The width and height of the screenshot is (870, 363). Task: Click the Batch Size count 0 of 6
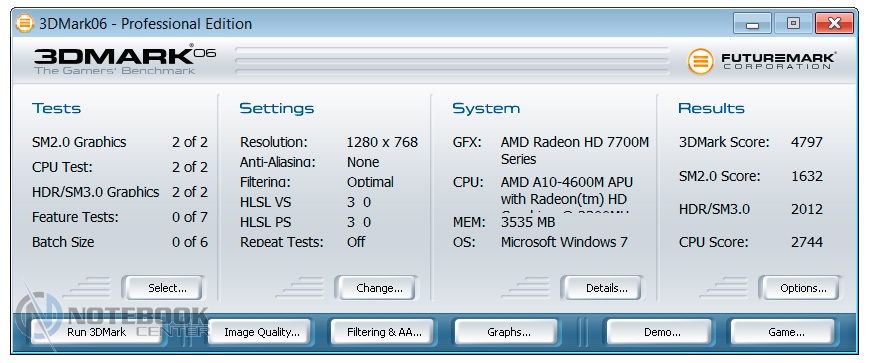coord(190,242)
